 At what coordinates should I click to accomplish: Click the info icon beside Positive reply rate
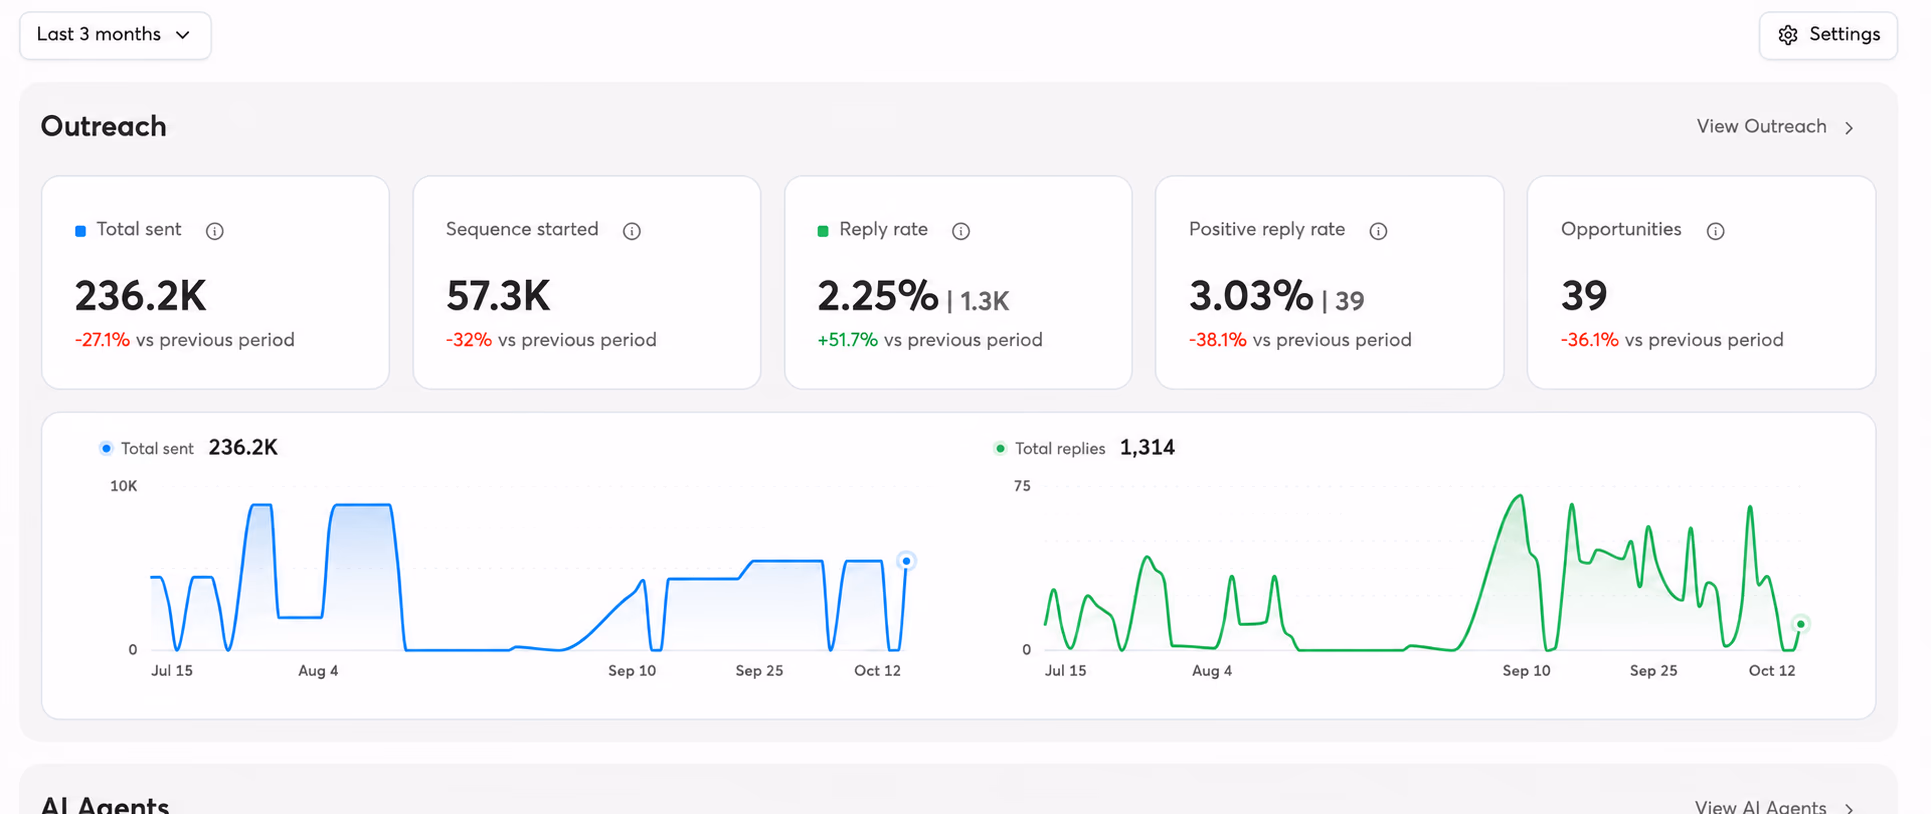coord(1378,231)
